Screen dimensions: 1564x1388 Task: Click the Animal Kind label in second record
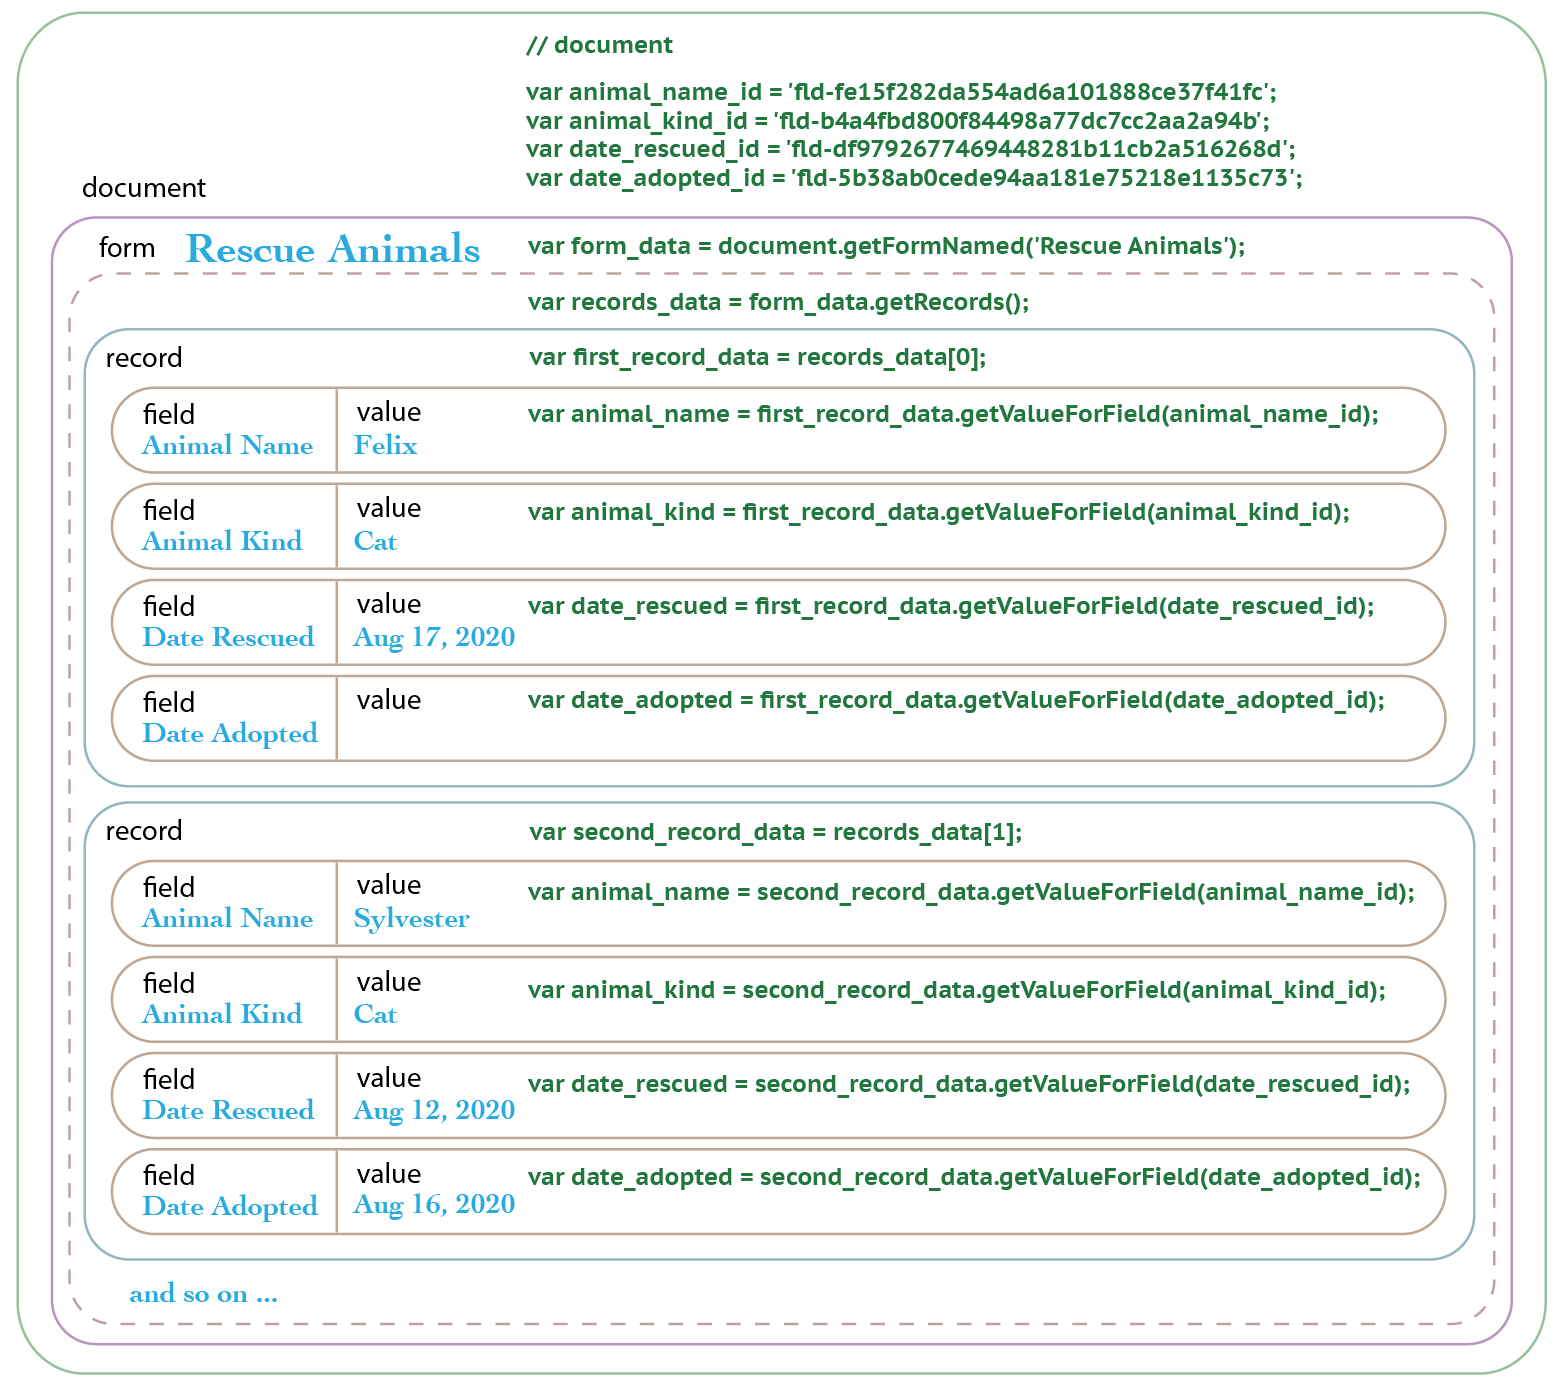[x=222, y=1014]
